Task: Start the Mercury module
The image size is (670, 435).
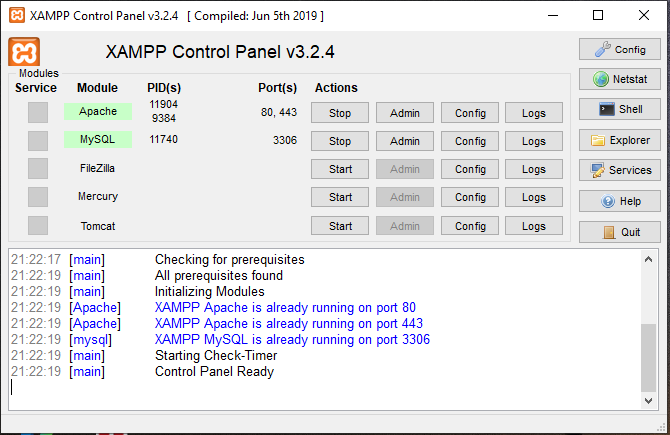Action: click(340, 197)
